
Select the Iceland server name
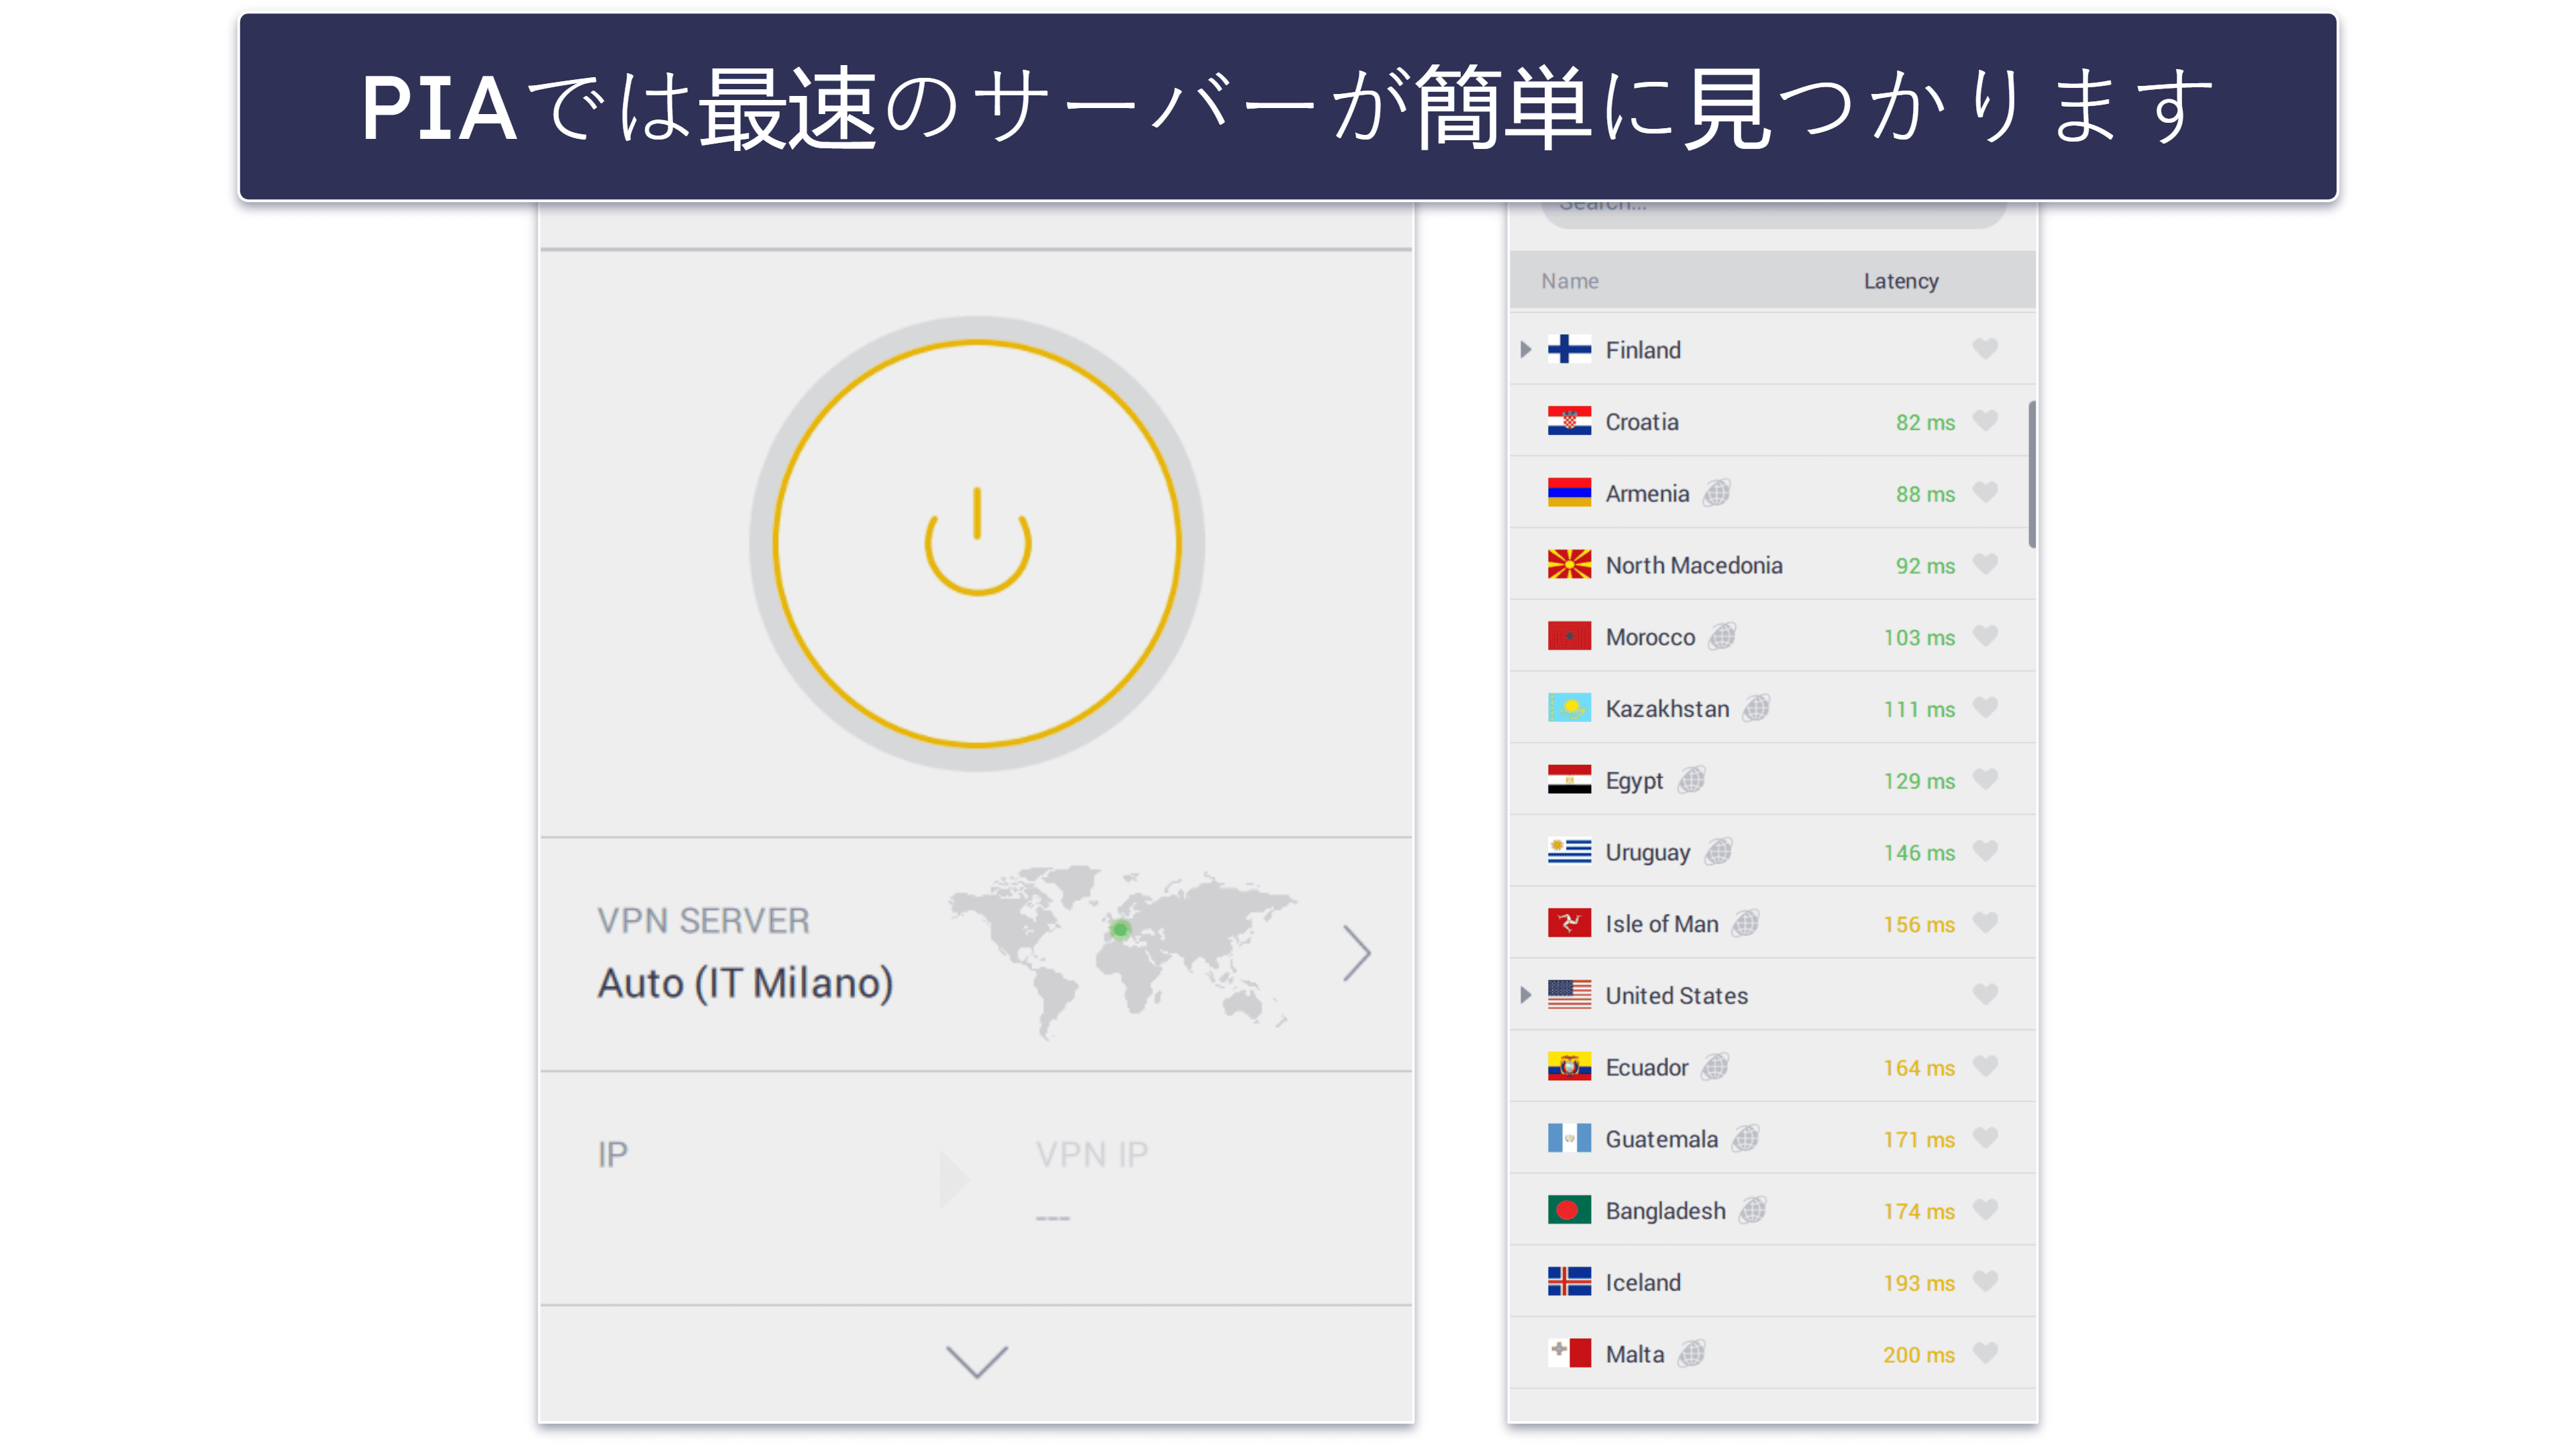[x=1643, y=1283]
